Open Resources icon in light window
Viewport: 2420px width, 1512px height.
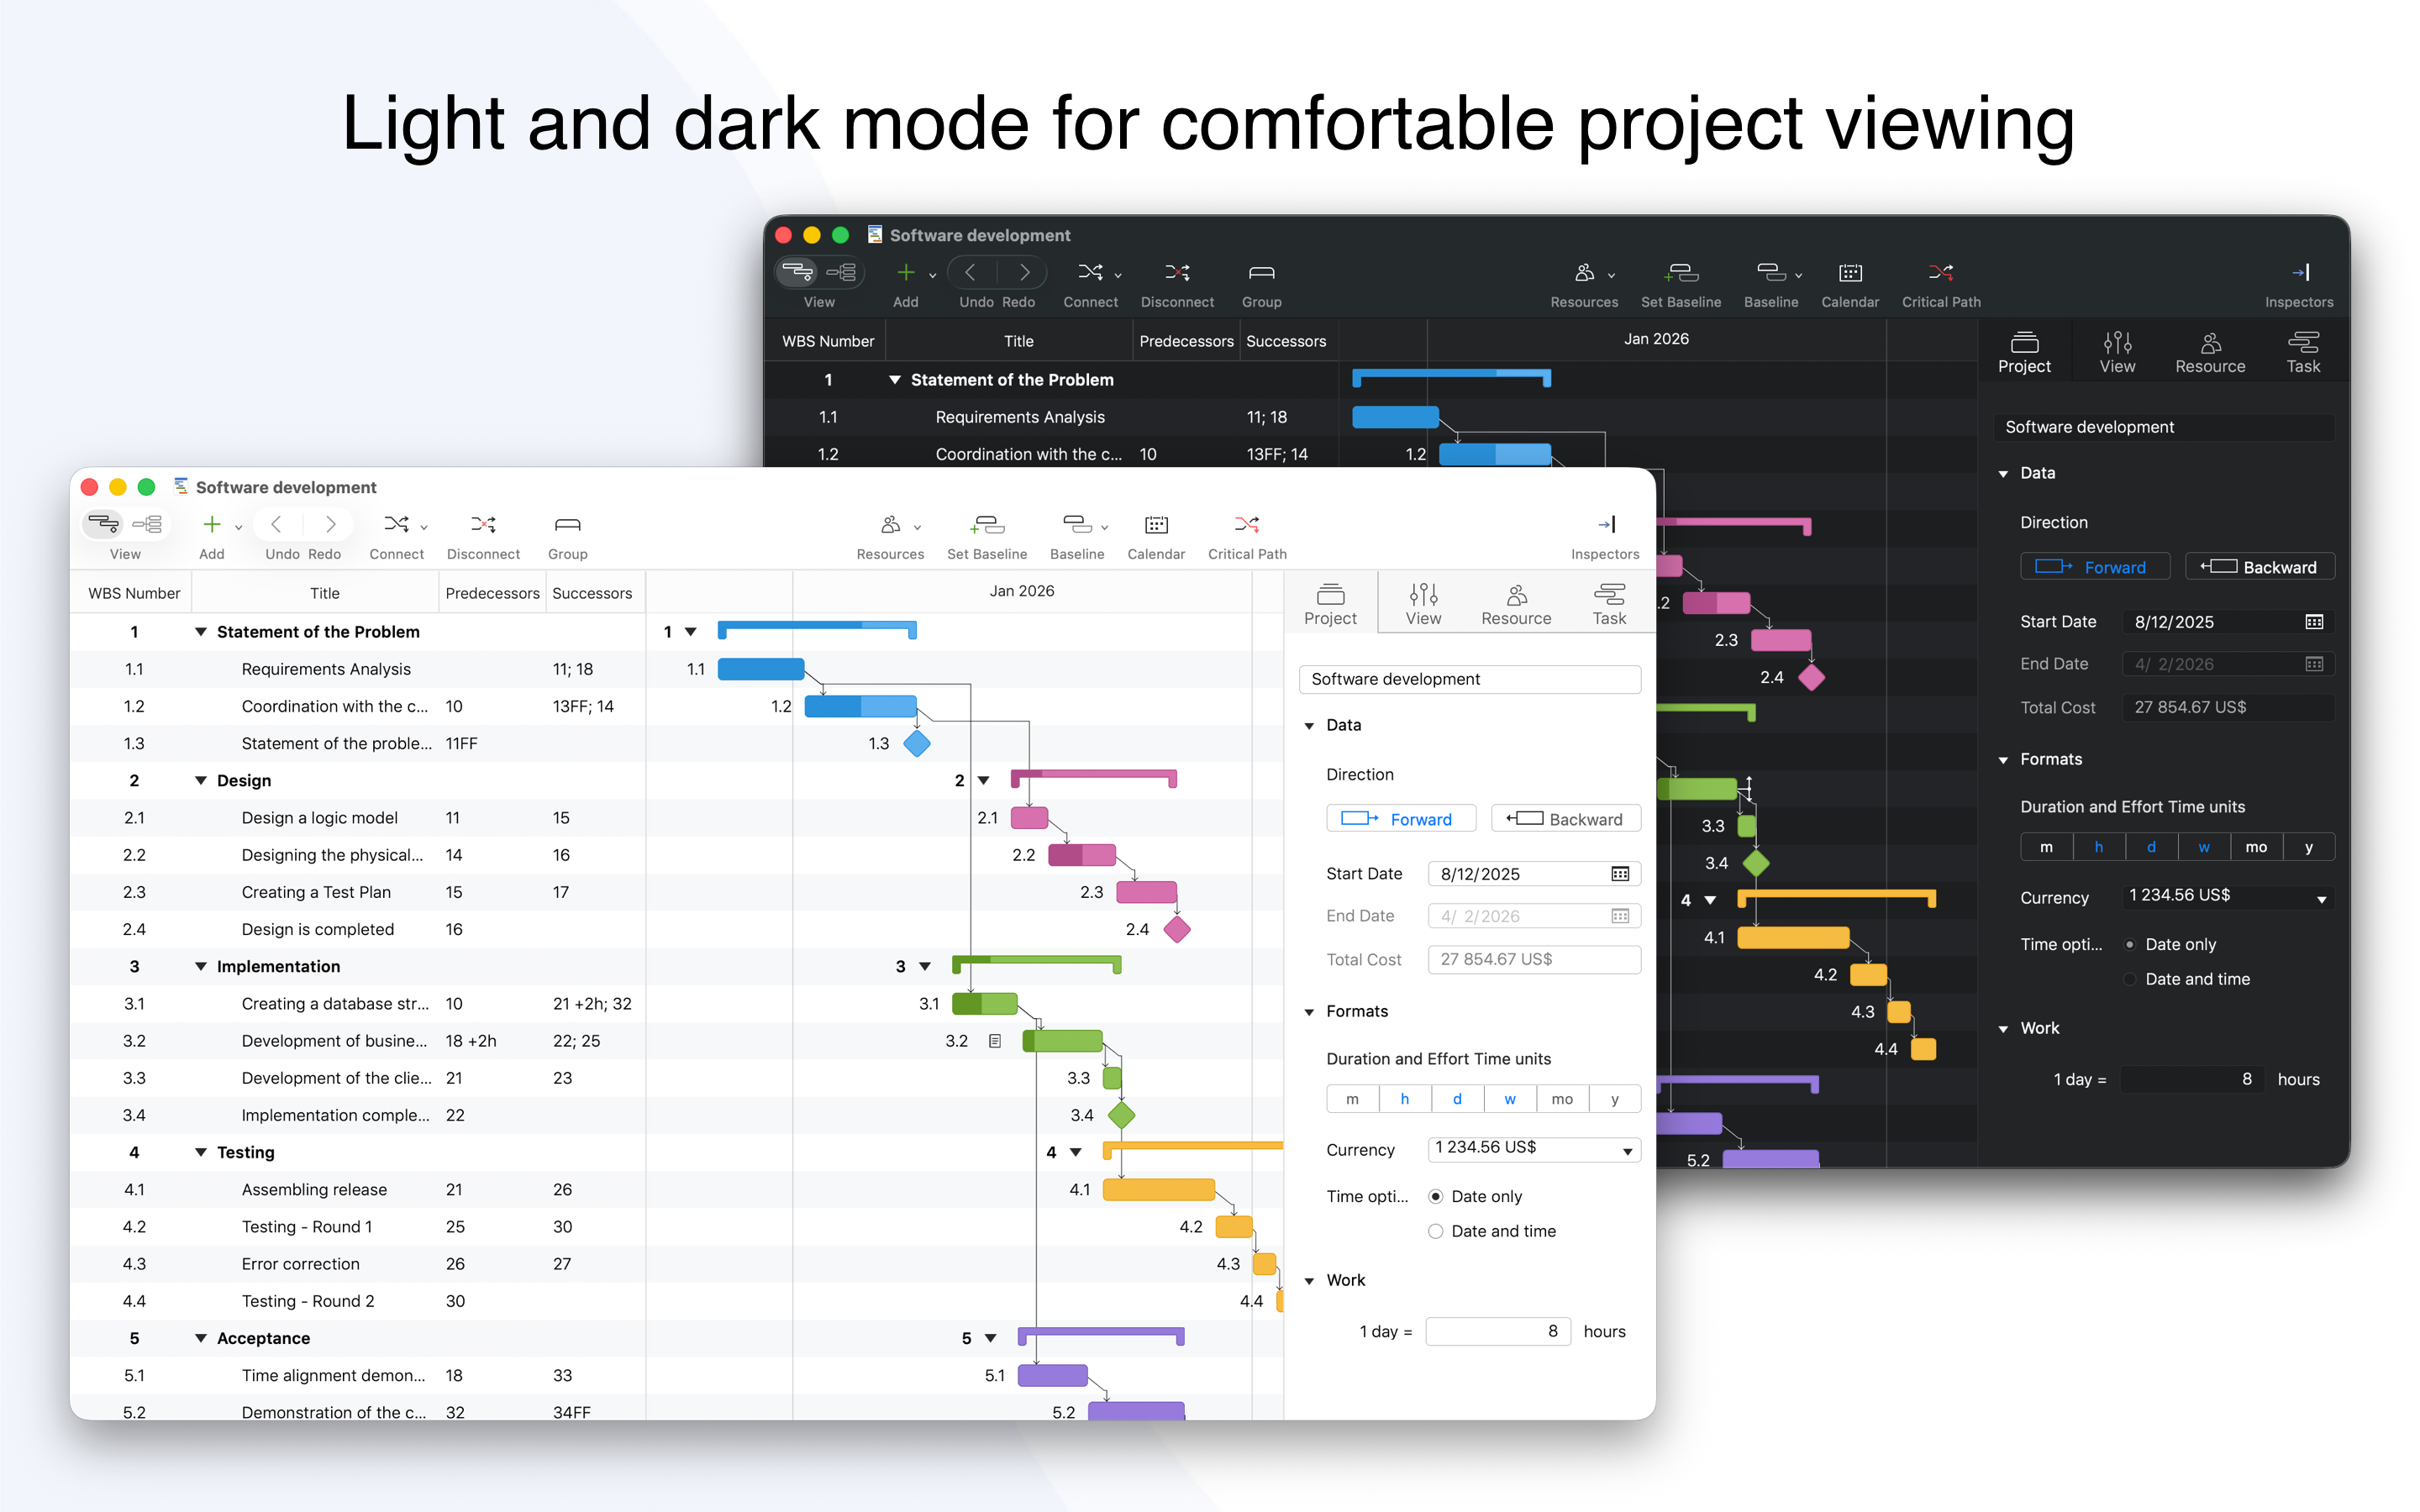890,524
